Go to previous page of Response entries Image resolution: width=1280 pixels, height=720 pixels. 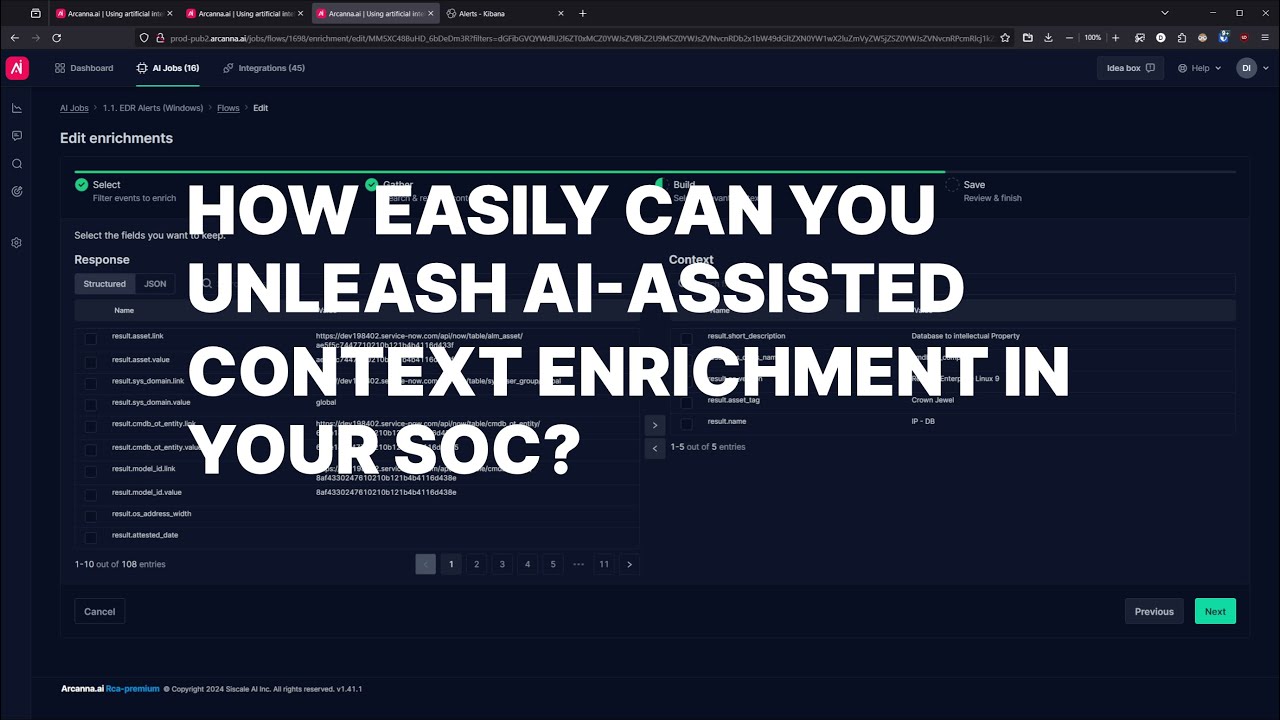pos(425,564)
